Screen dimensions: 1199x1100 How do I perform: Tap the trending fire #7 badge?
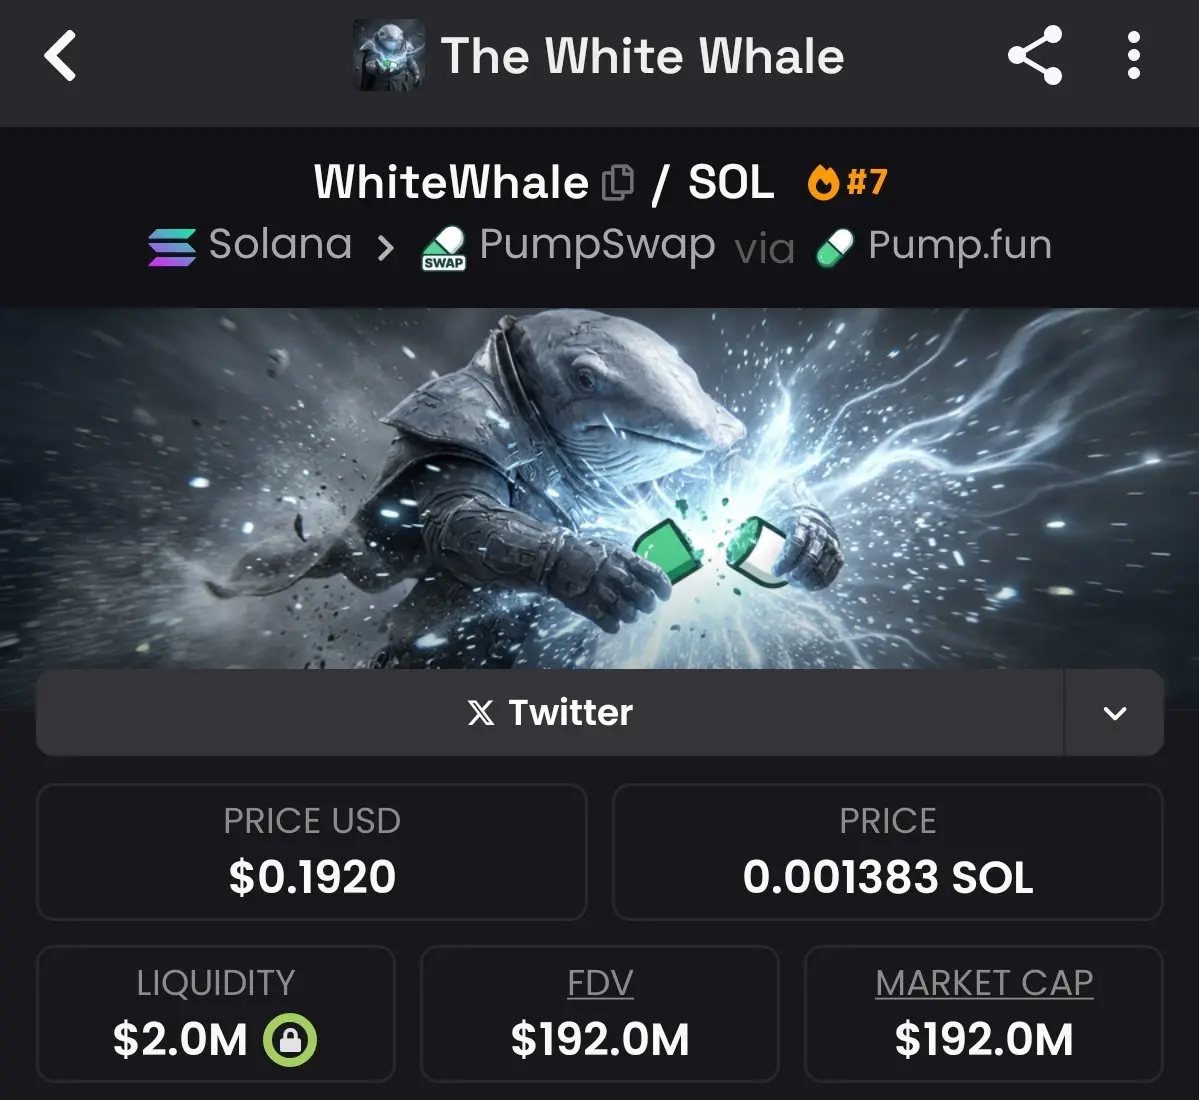click(847, 182)
